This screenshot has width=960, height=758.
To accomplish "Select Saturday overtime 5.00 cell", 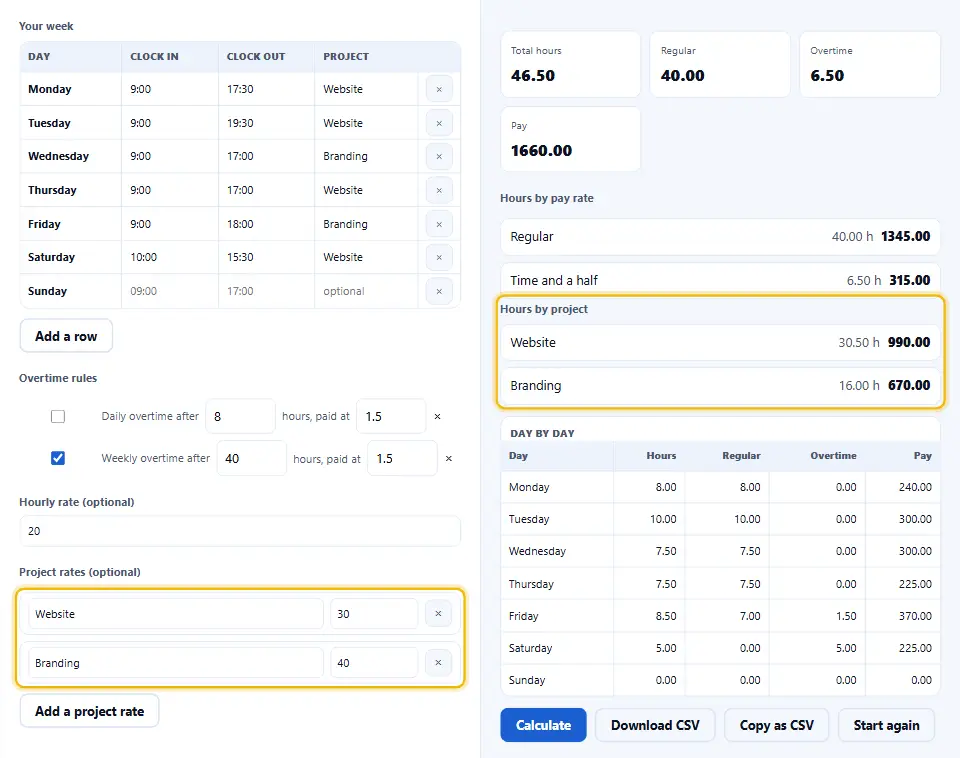I will click(817, 648).
